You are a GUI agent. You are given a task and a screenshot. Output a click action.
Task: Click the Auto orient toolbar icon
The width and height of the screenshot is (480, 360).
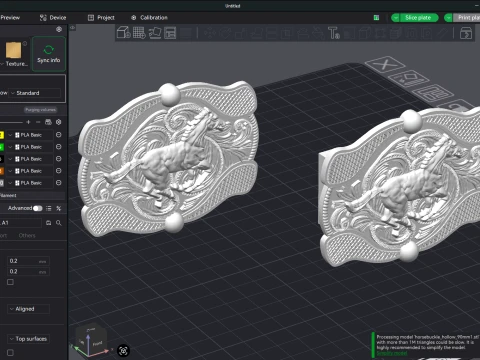pos(155,33)
